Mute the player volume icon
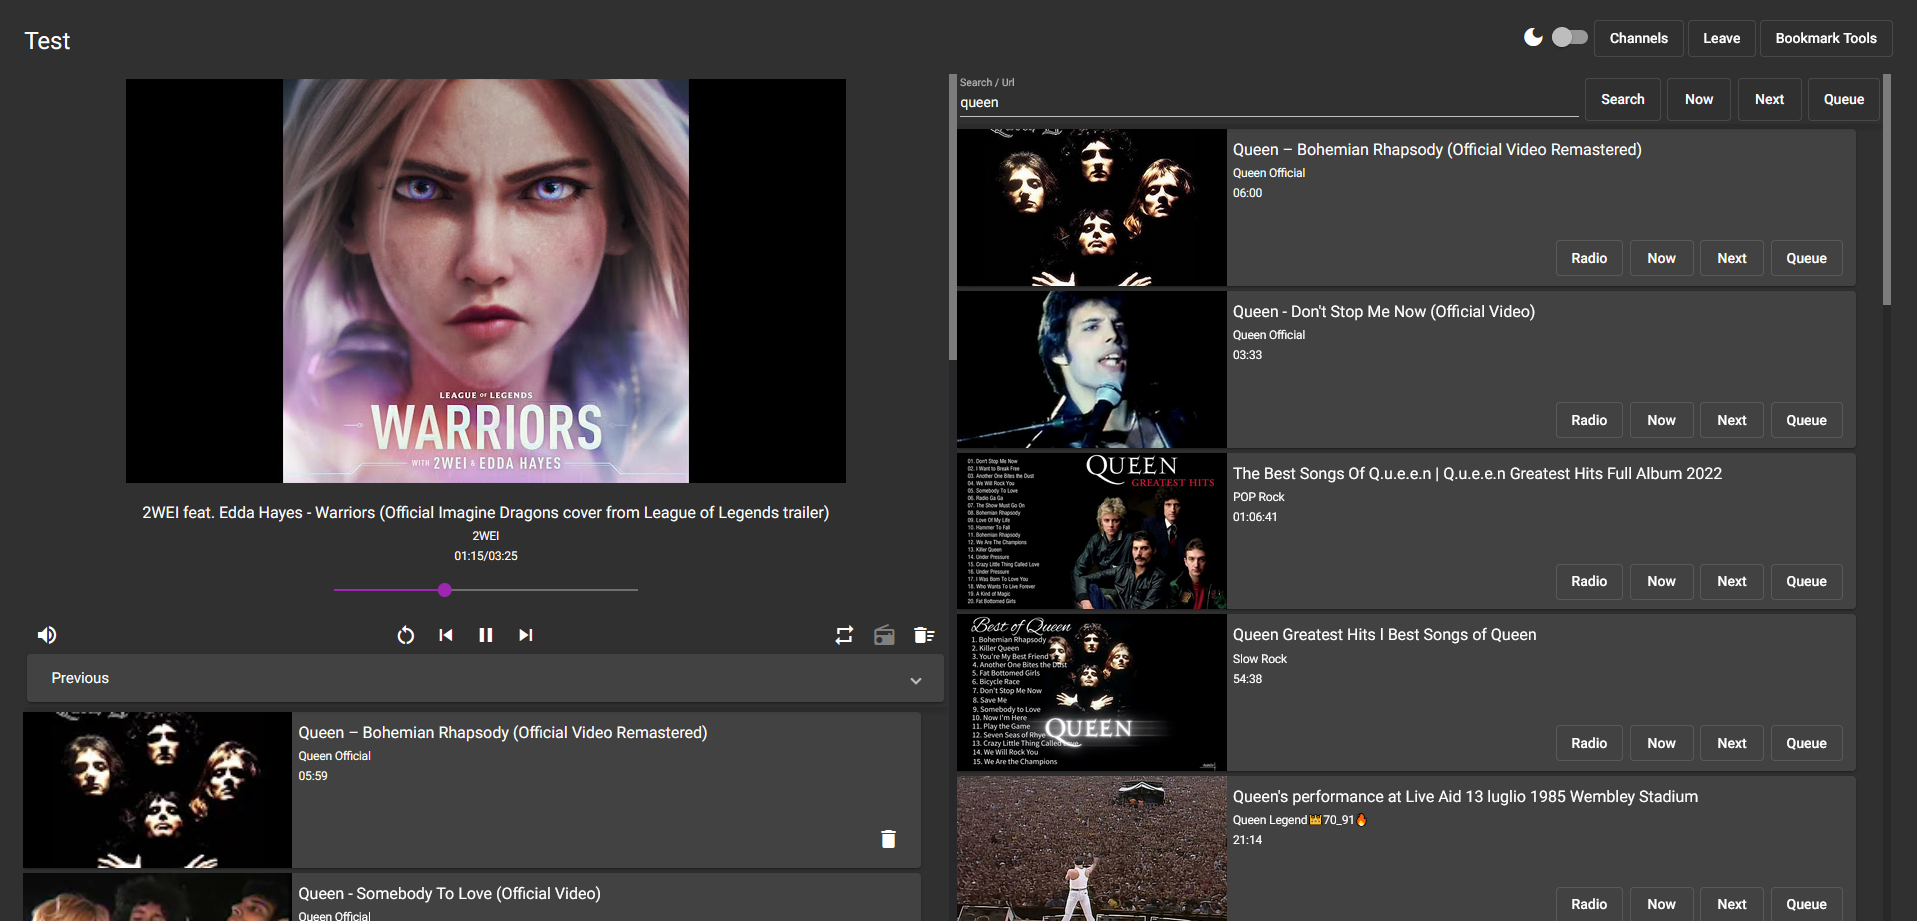Screen dimensions: 1917x921 [x=47, y=635]
